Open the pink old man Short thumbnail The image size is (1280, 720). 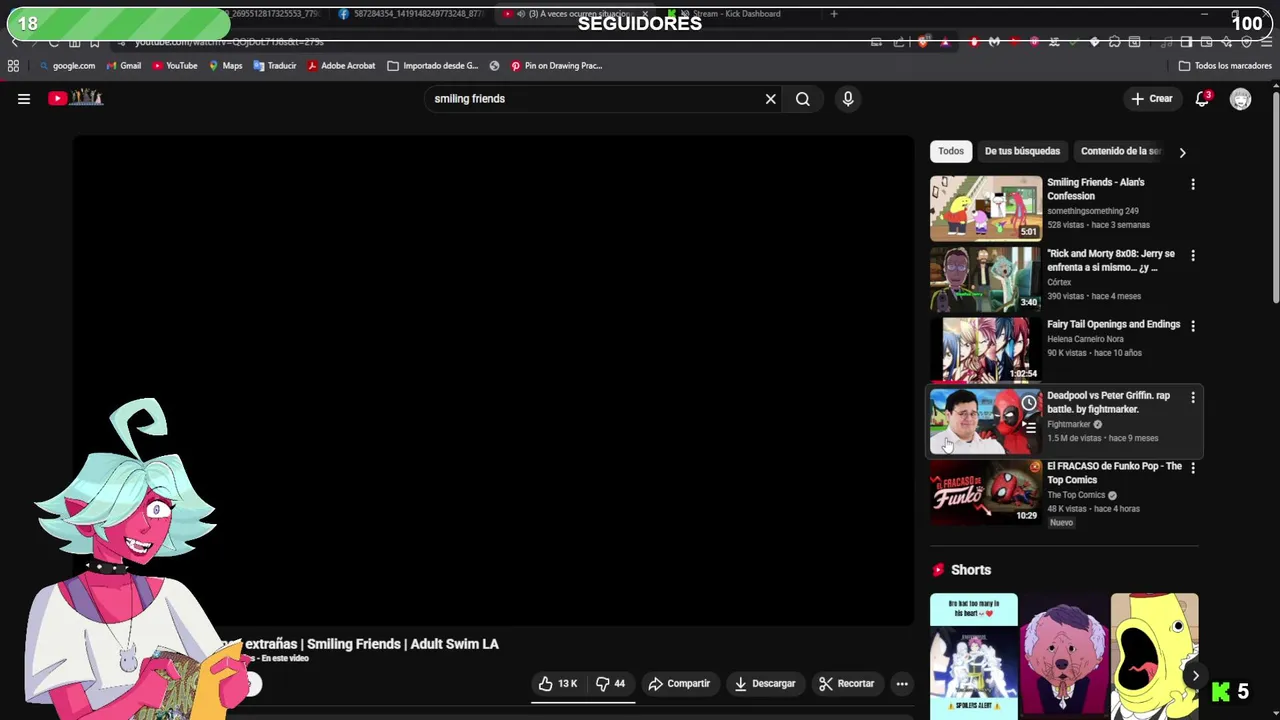coord(1064,656)
